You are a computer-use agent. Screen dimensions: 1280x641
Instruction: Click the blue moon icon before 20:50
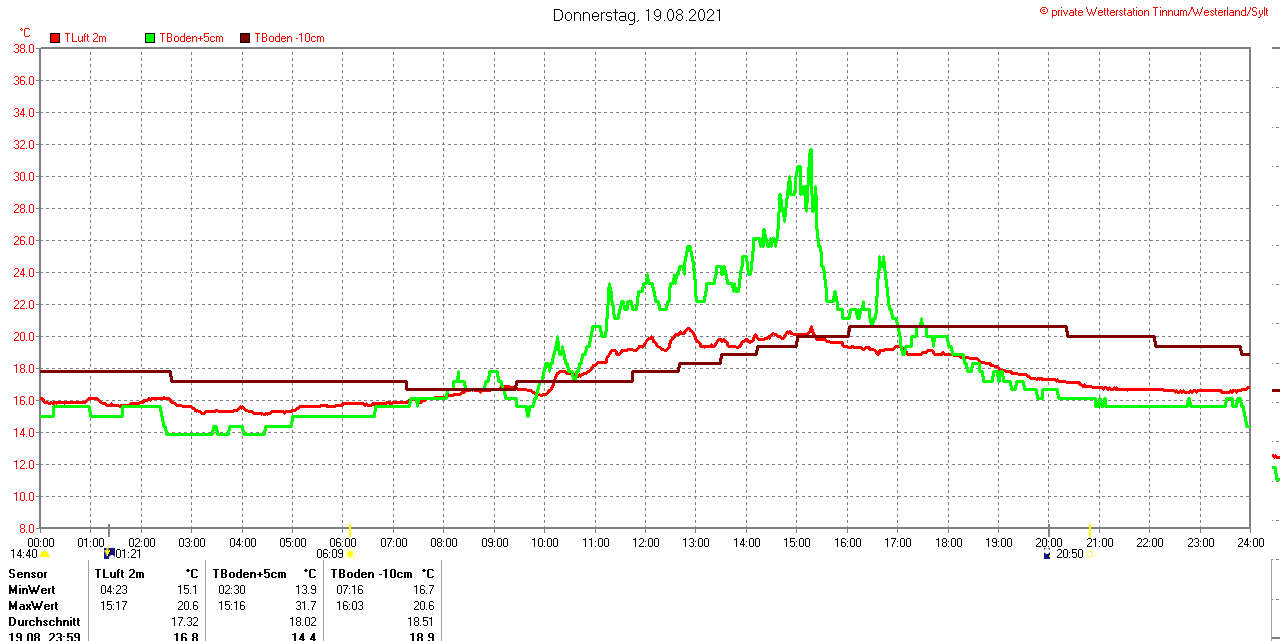(1047, 553)
